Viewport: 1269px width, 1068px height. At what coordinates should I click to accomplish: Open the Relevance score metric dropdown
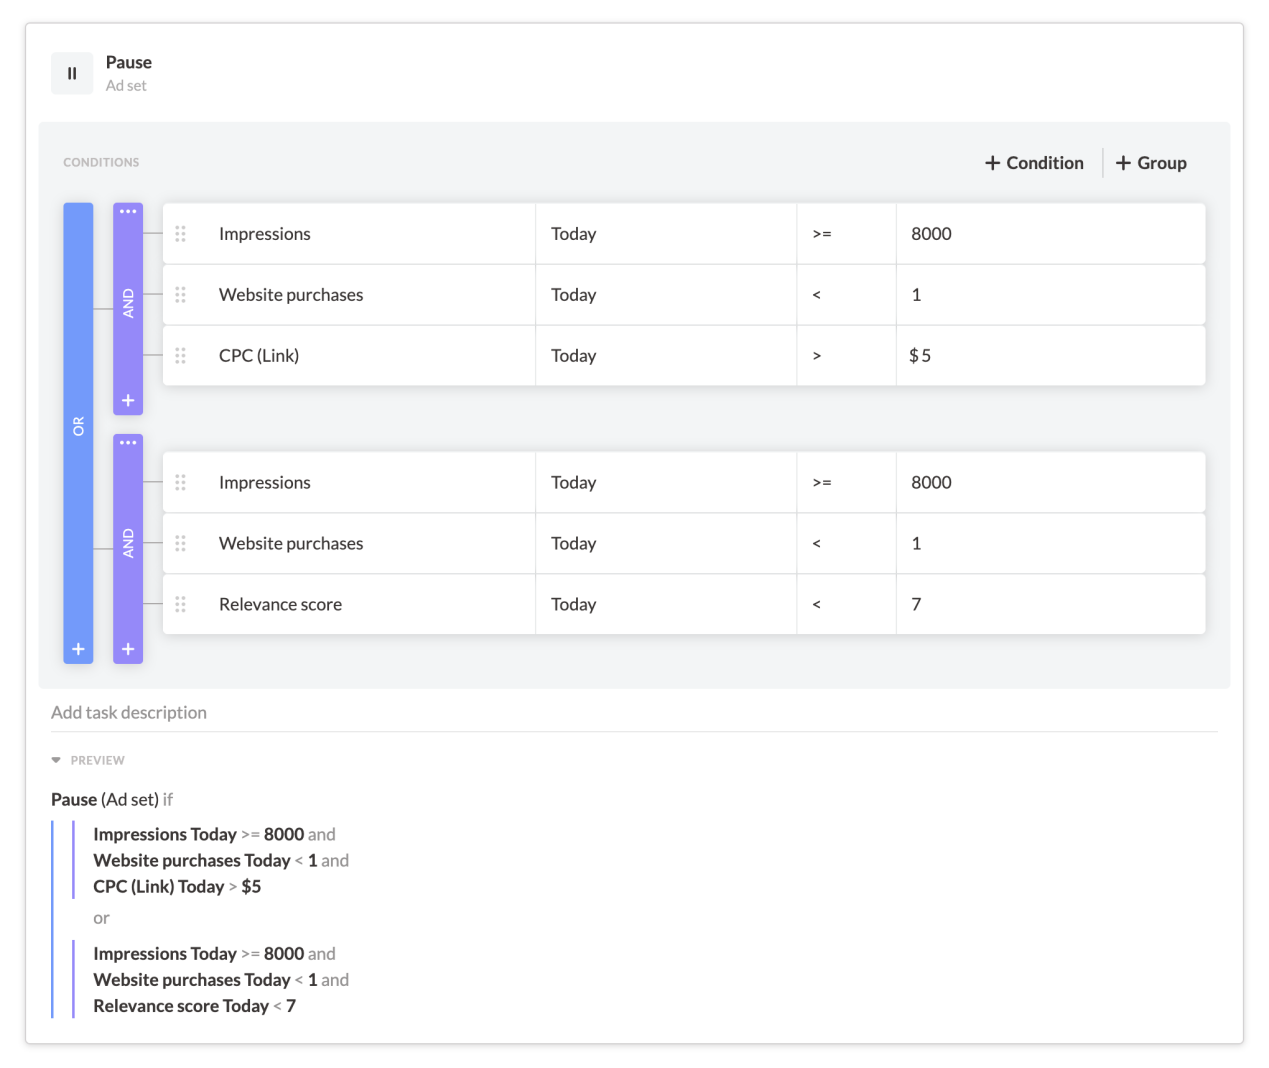350,605
